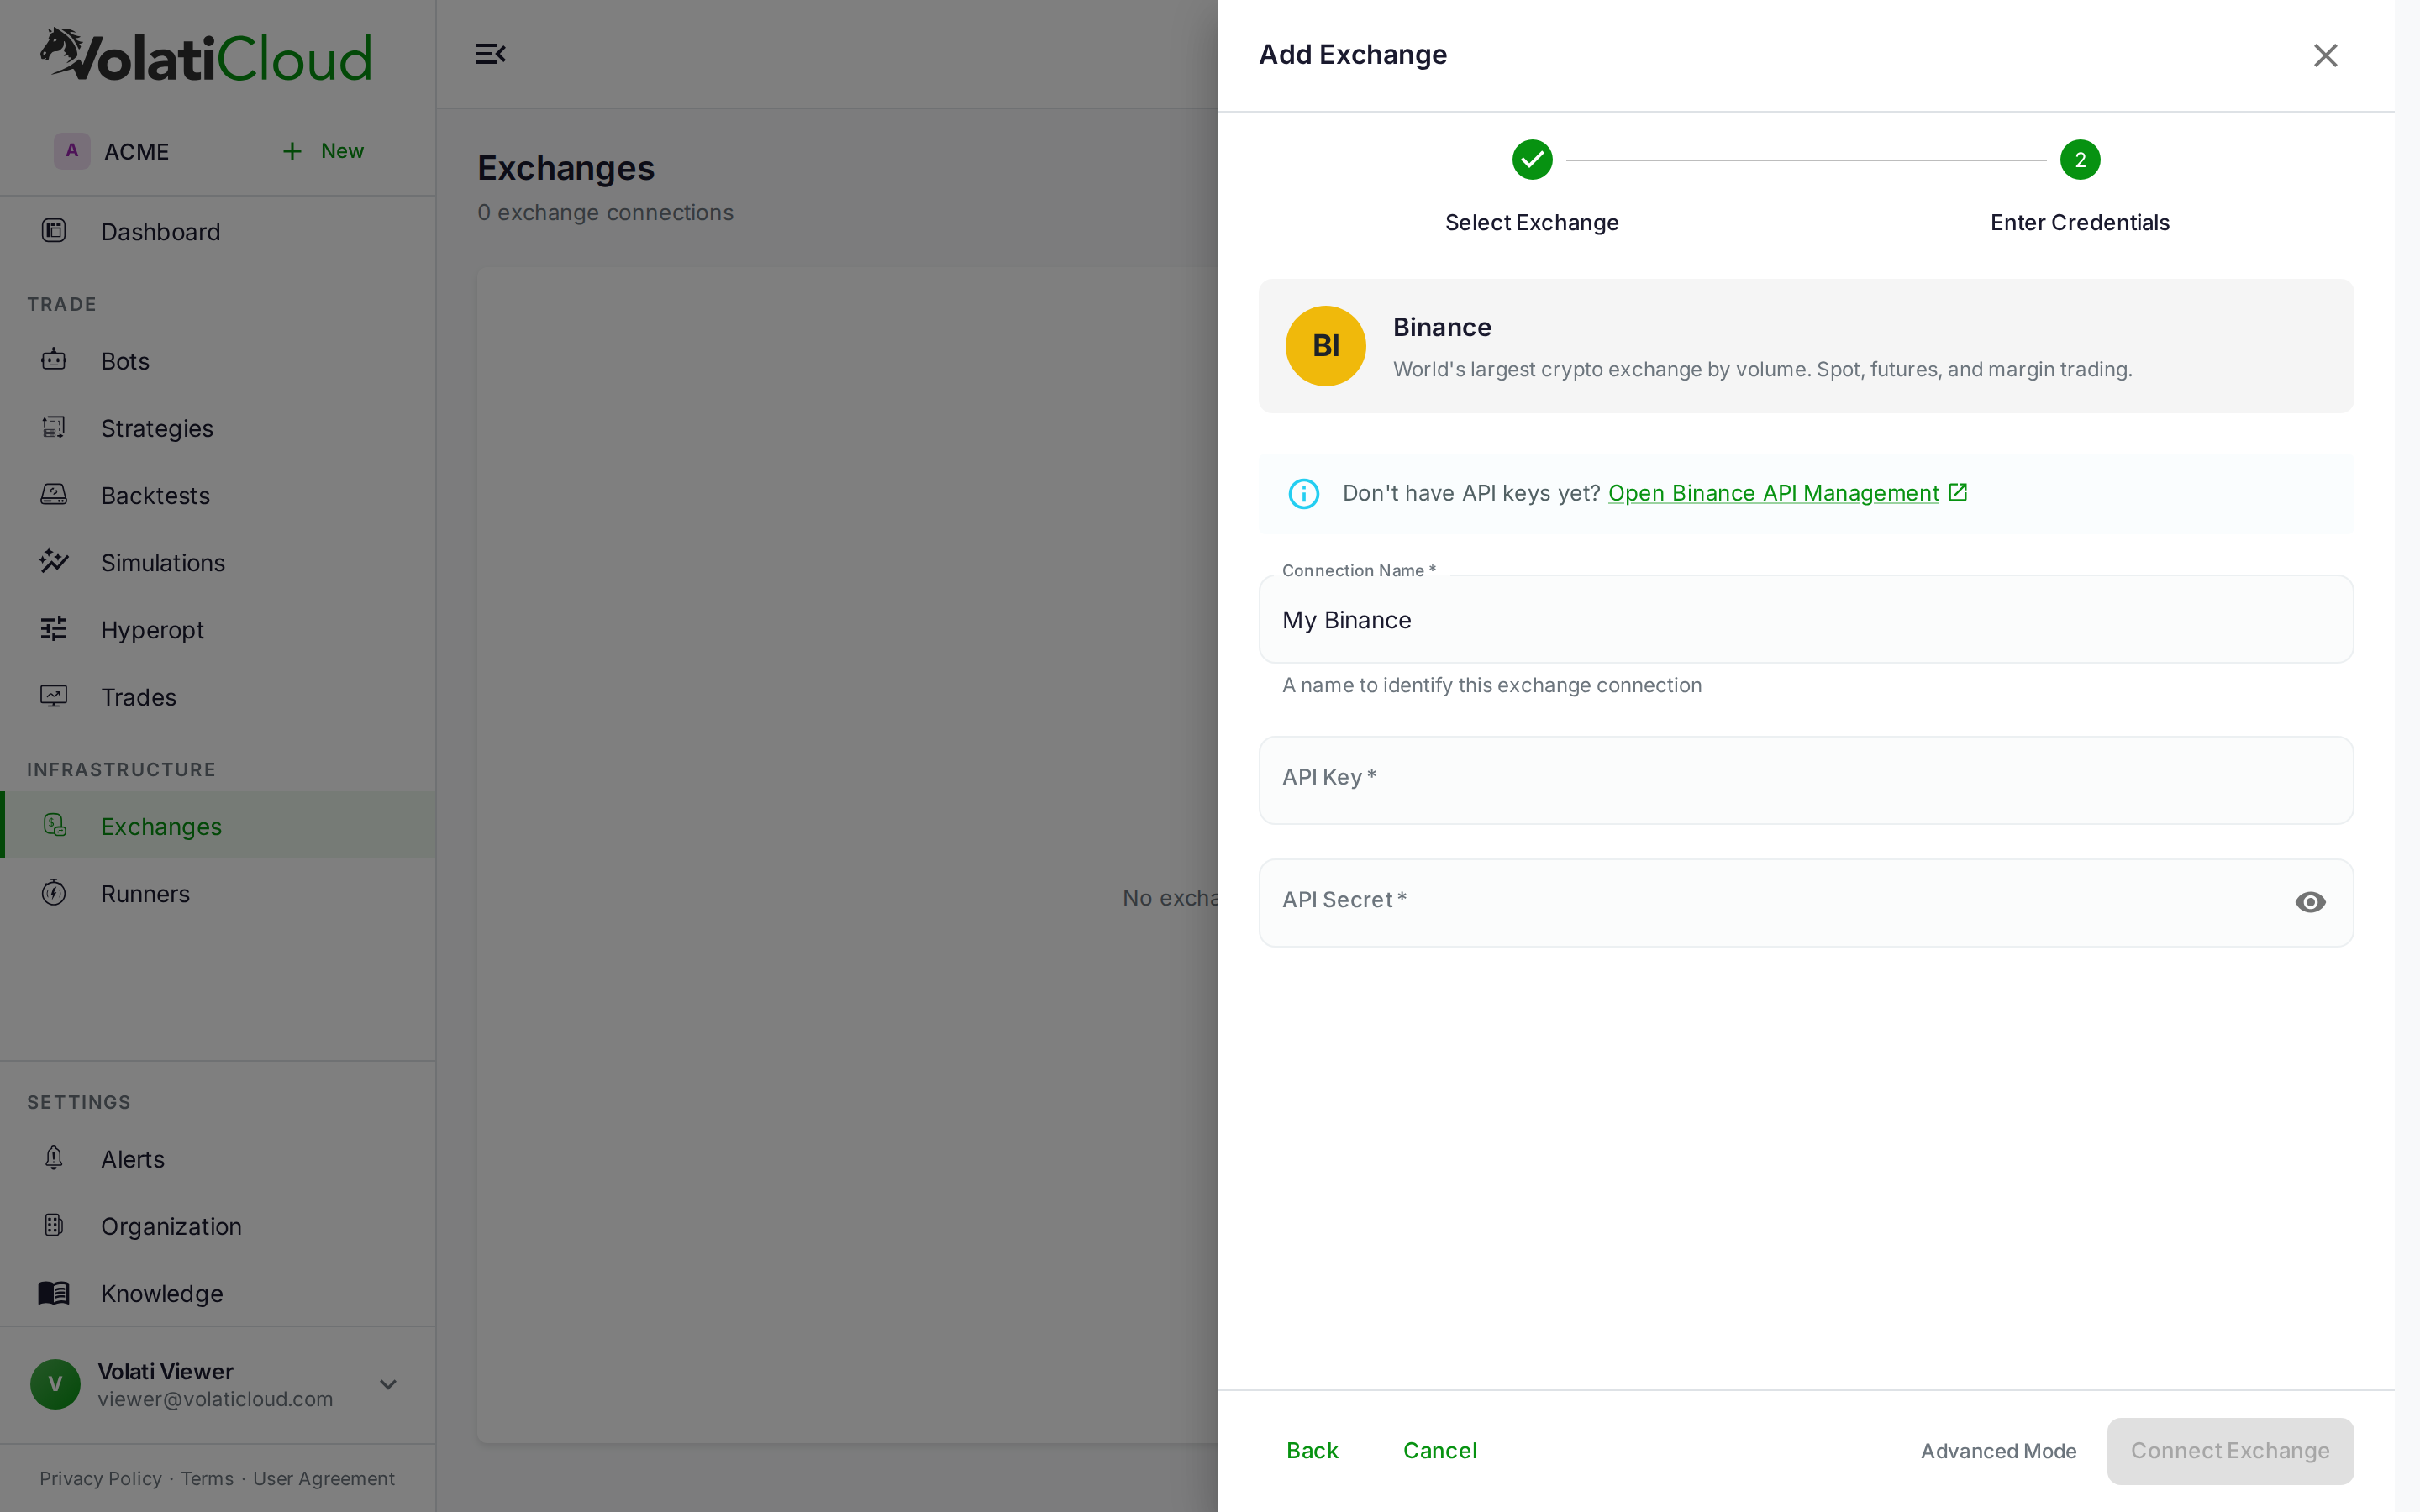
Task: Go to Strategies
Action: [218, 428]
